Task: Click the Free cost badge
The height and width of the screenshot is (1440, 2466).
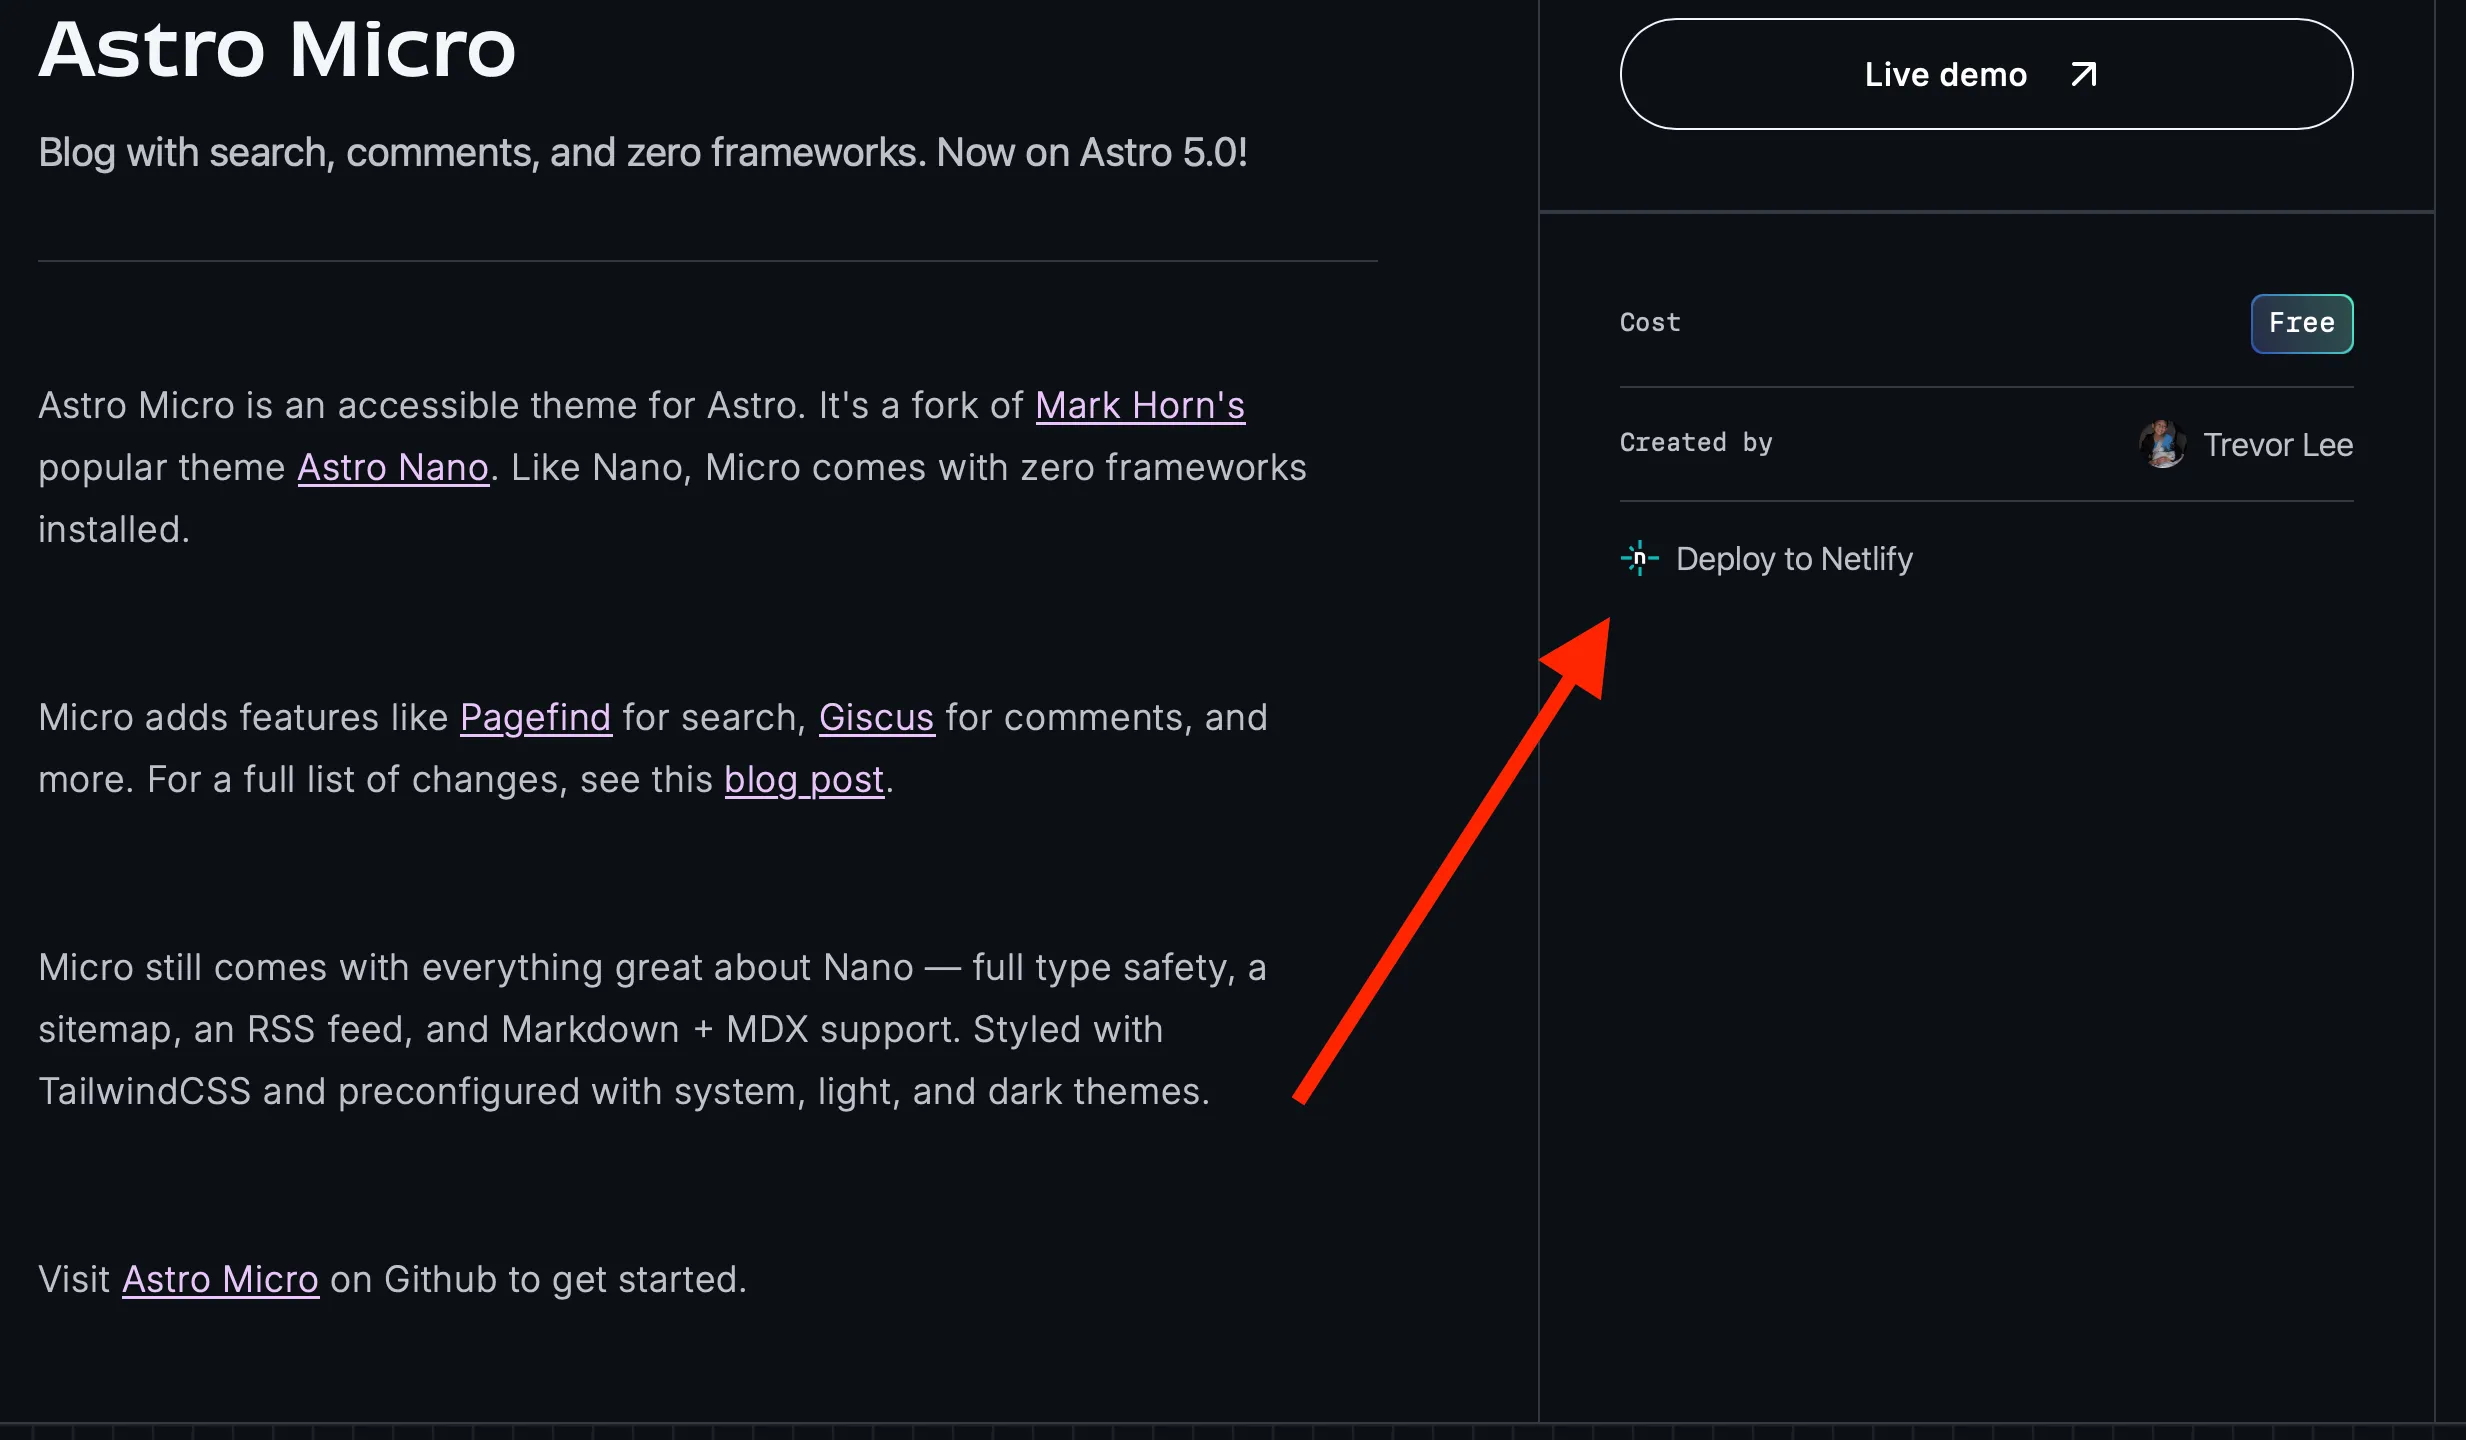Action: [2302, 323]
